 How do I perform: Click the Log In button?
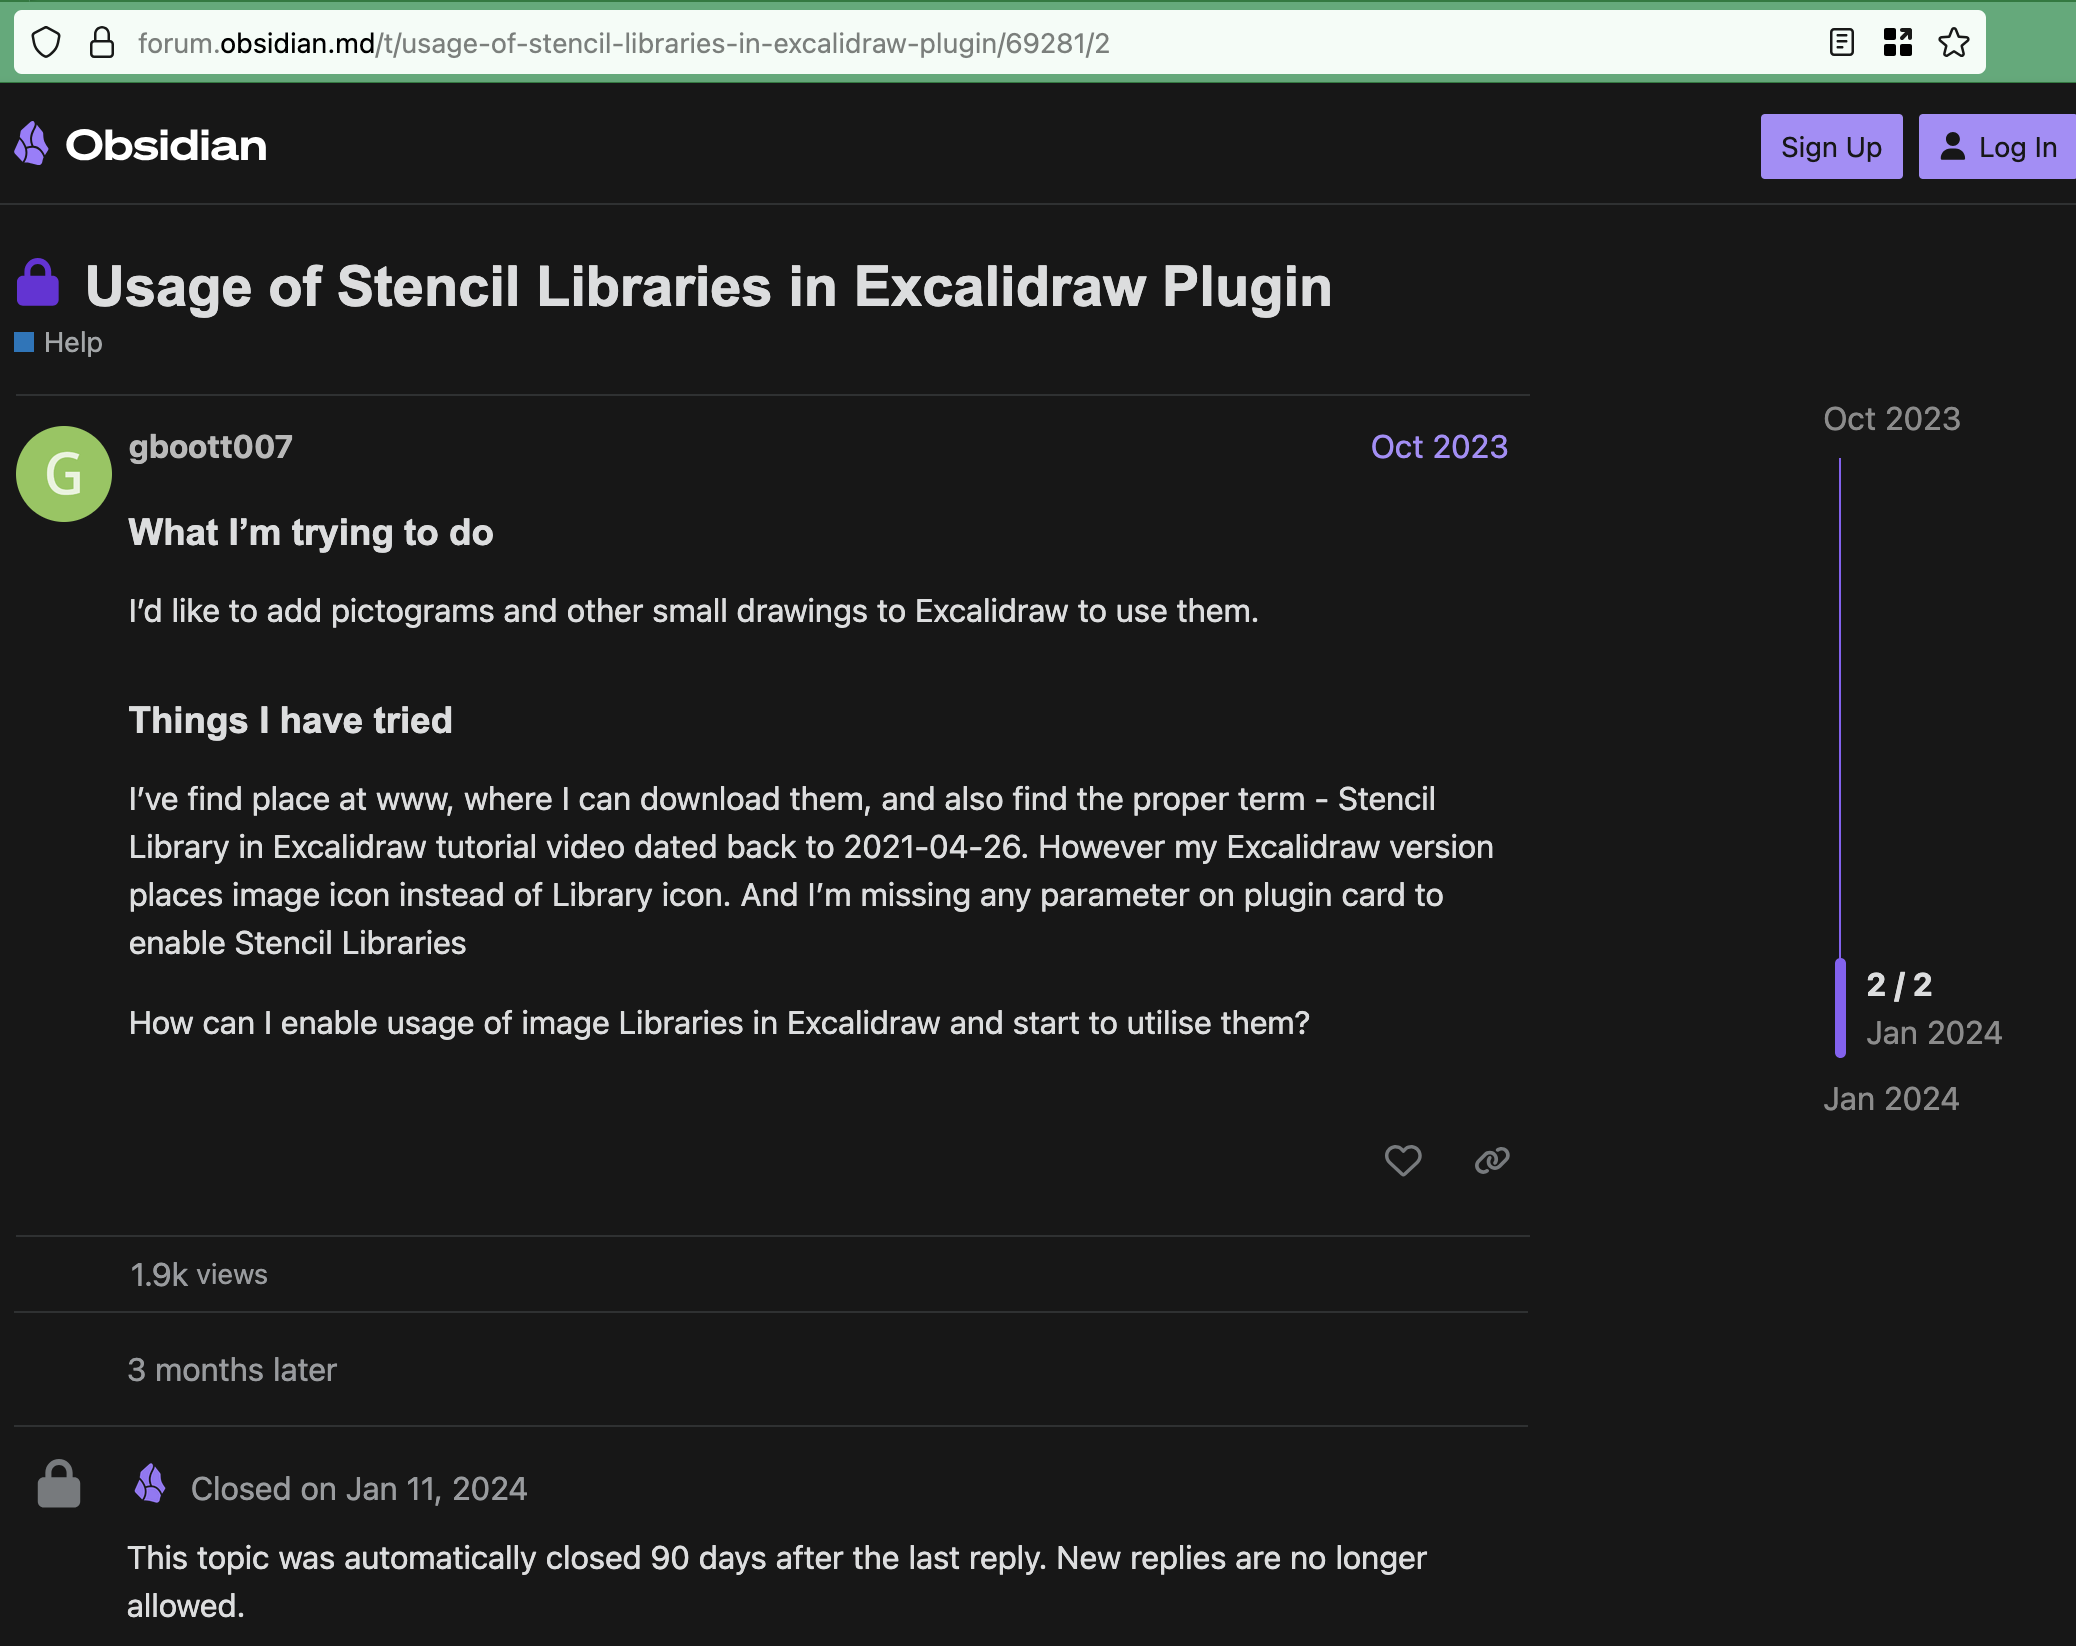tap(1997, 147)
